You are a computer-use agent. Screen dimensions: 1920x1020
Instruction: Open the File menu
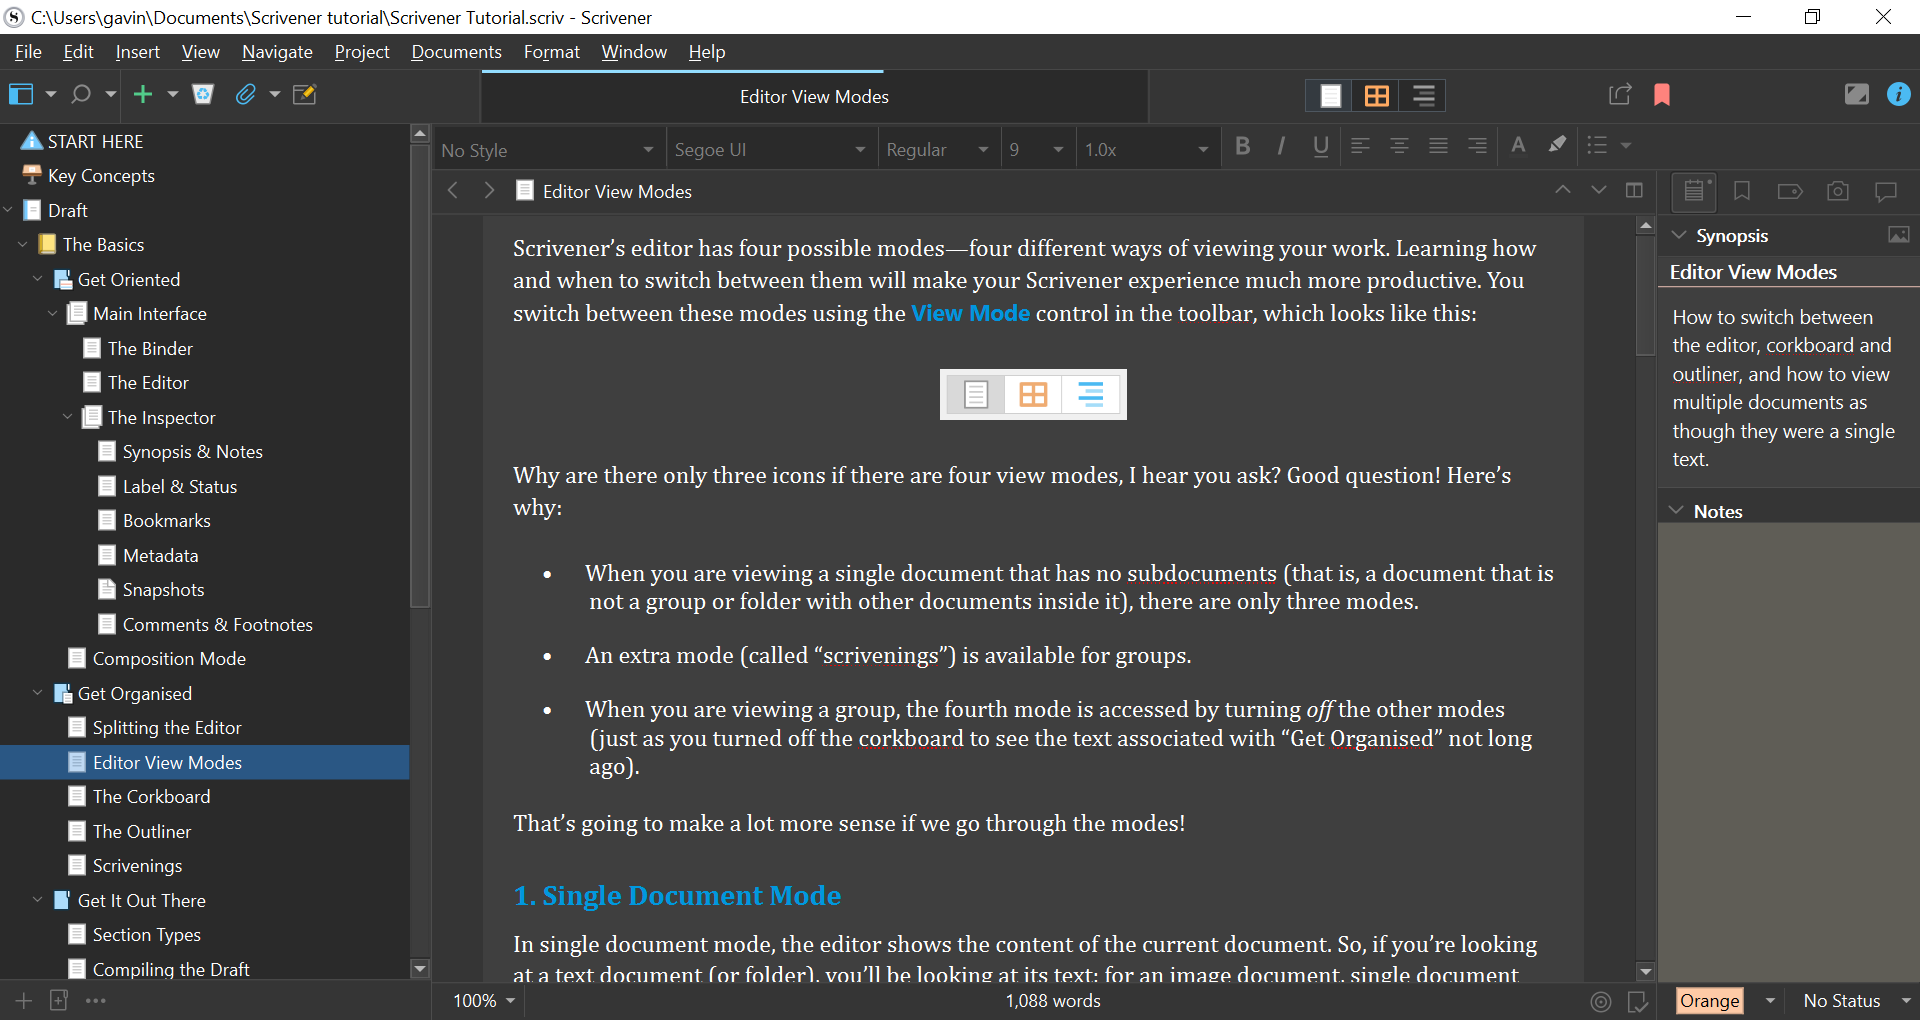pyautogui.click(x=28, y=52)
